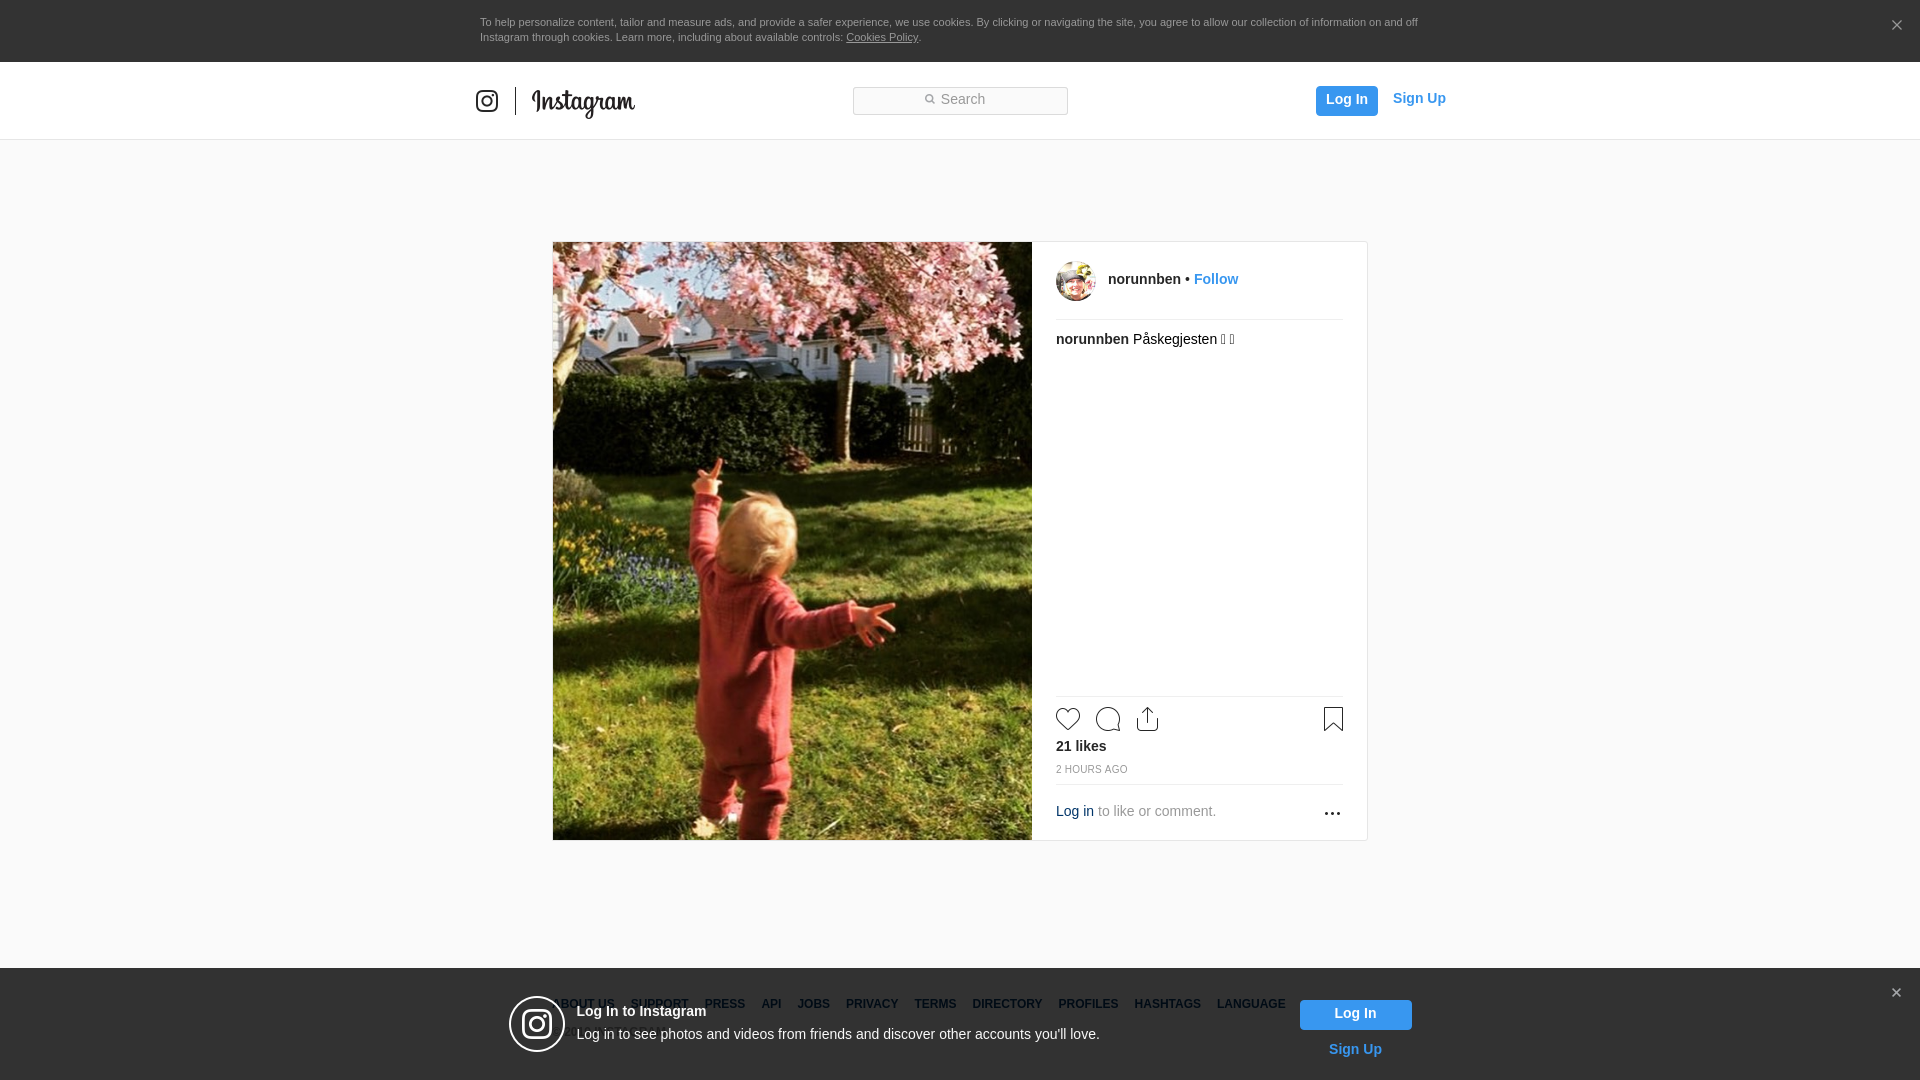
Task: Open the API footer link
Action: point(771,1004)
